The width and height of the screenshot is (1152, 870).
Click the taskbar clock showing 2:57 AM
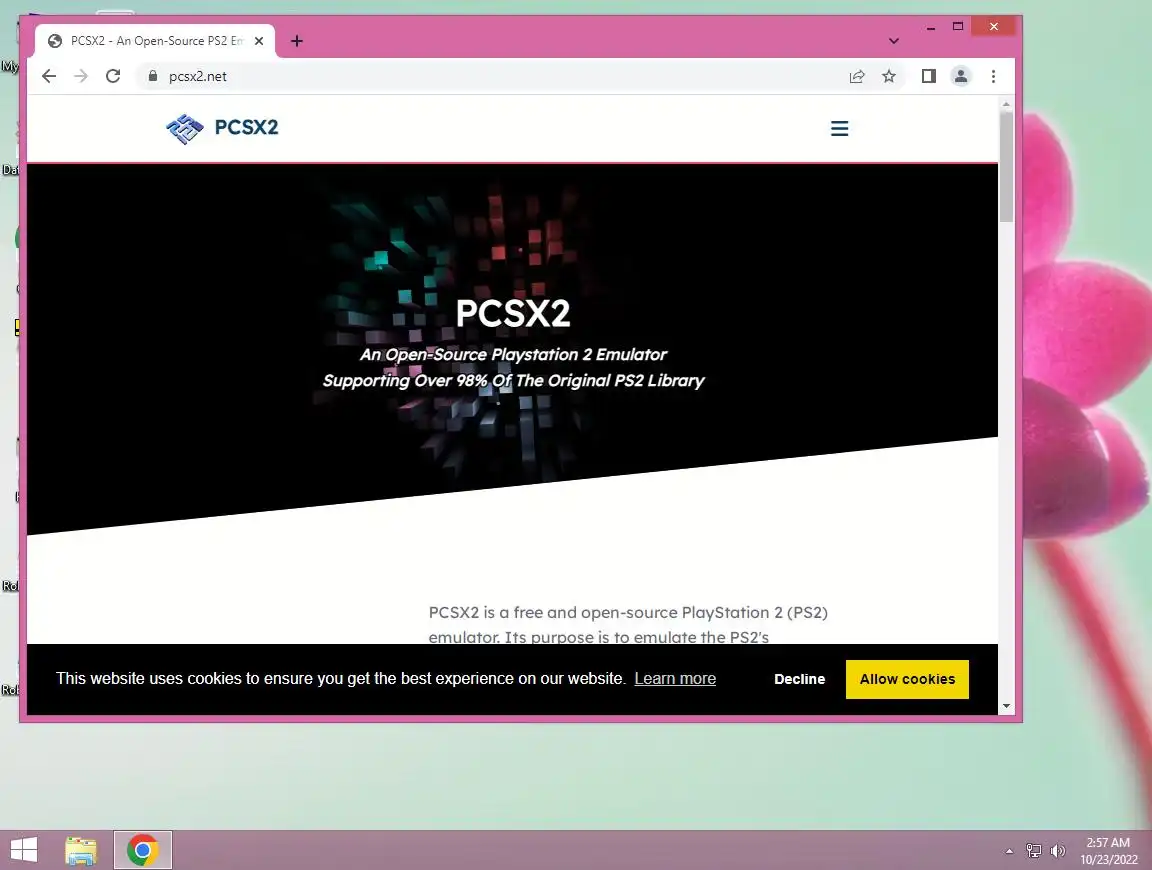(1108, 851)
